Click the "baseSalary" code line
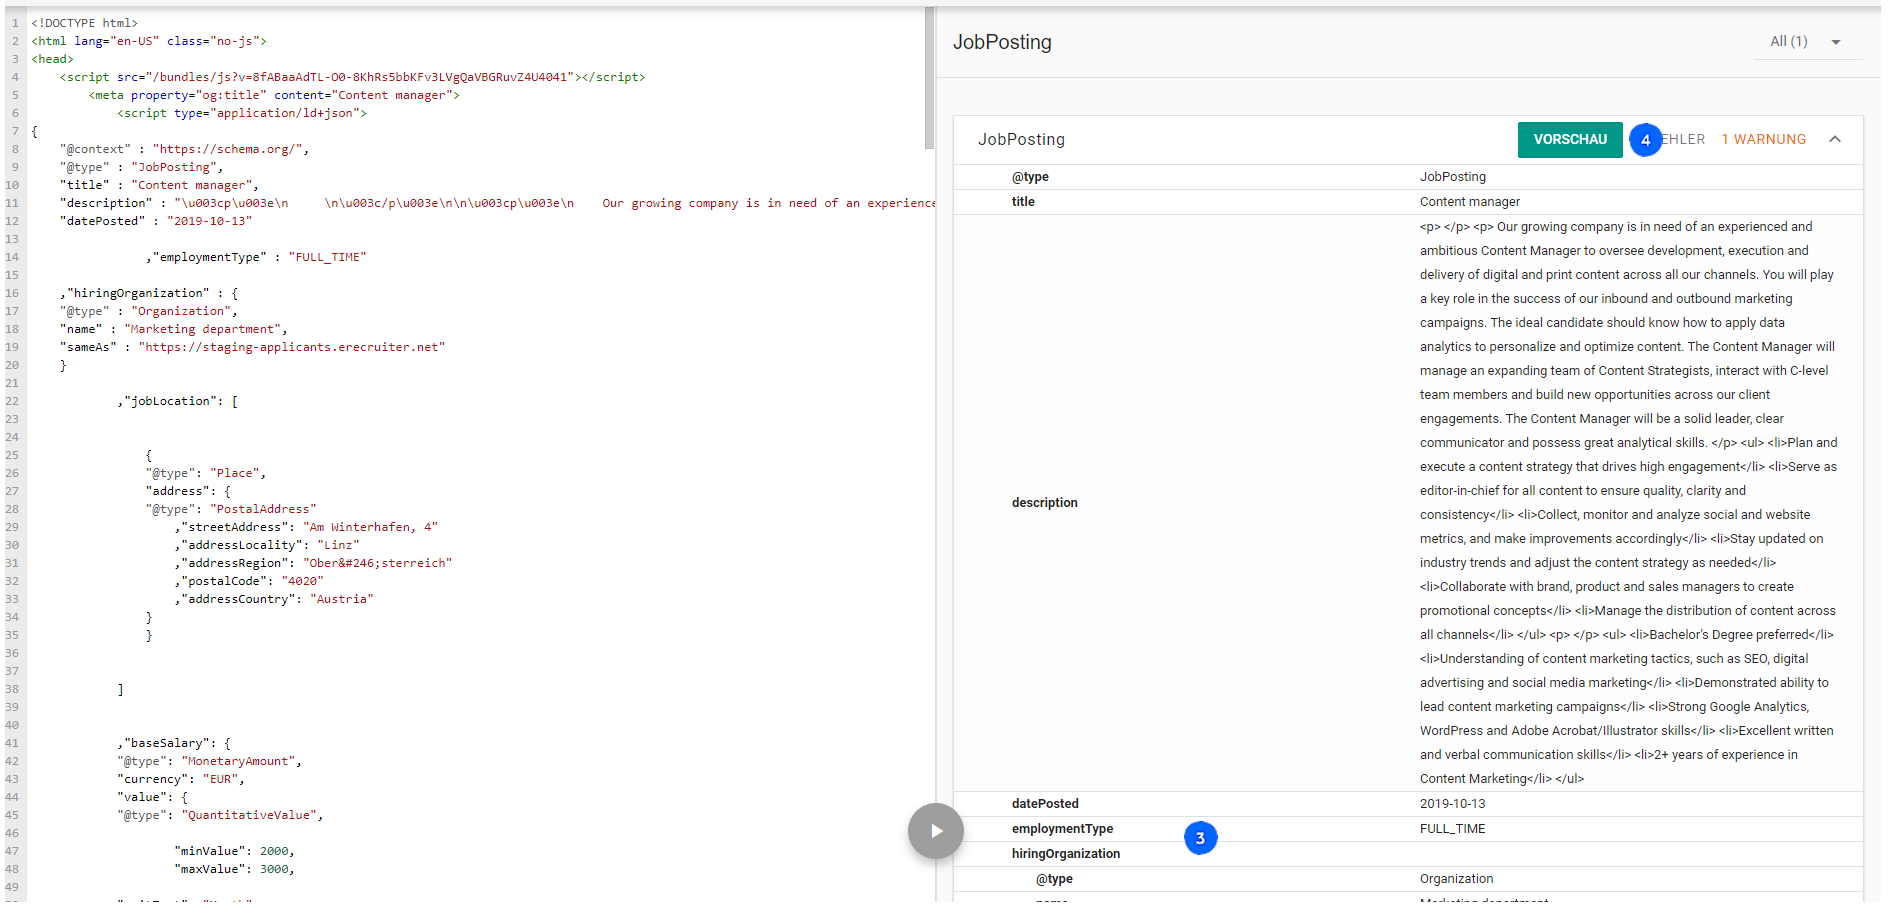 pos(174,743)
